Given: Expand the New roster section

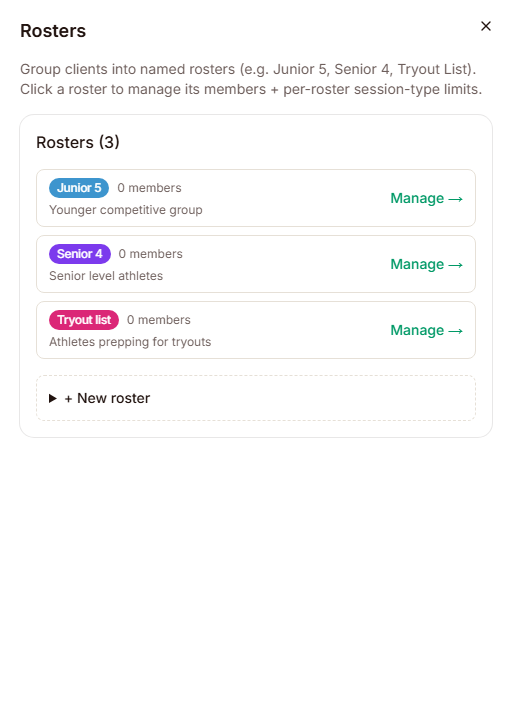Looking at the screenshot, I should pyautogui.click(x=256, y=398).
